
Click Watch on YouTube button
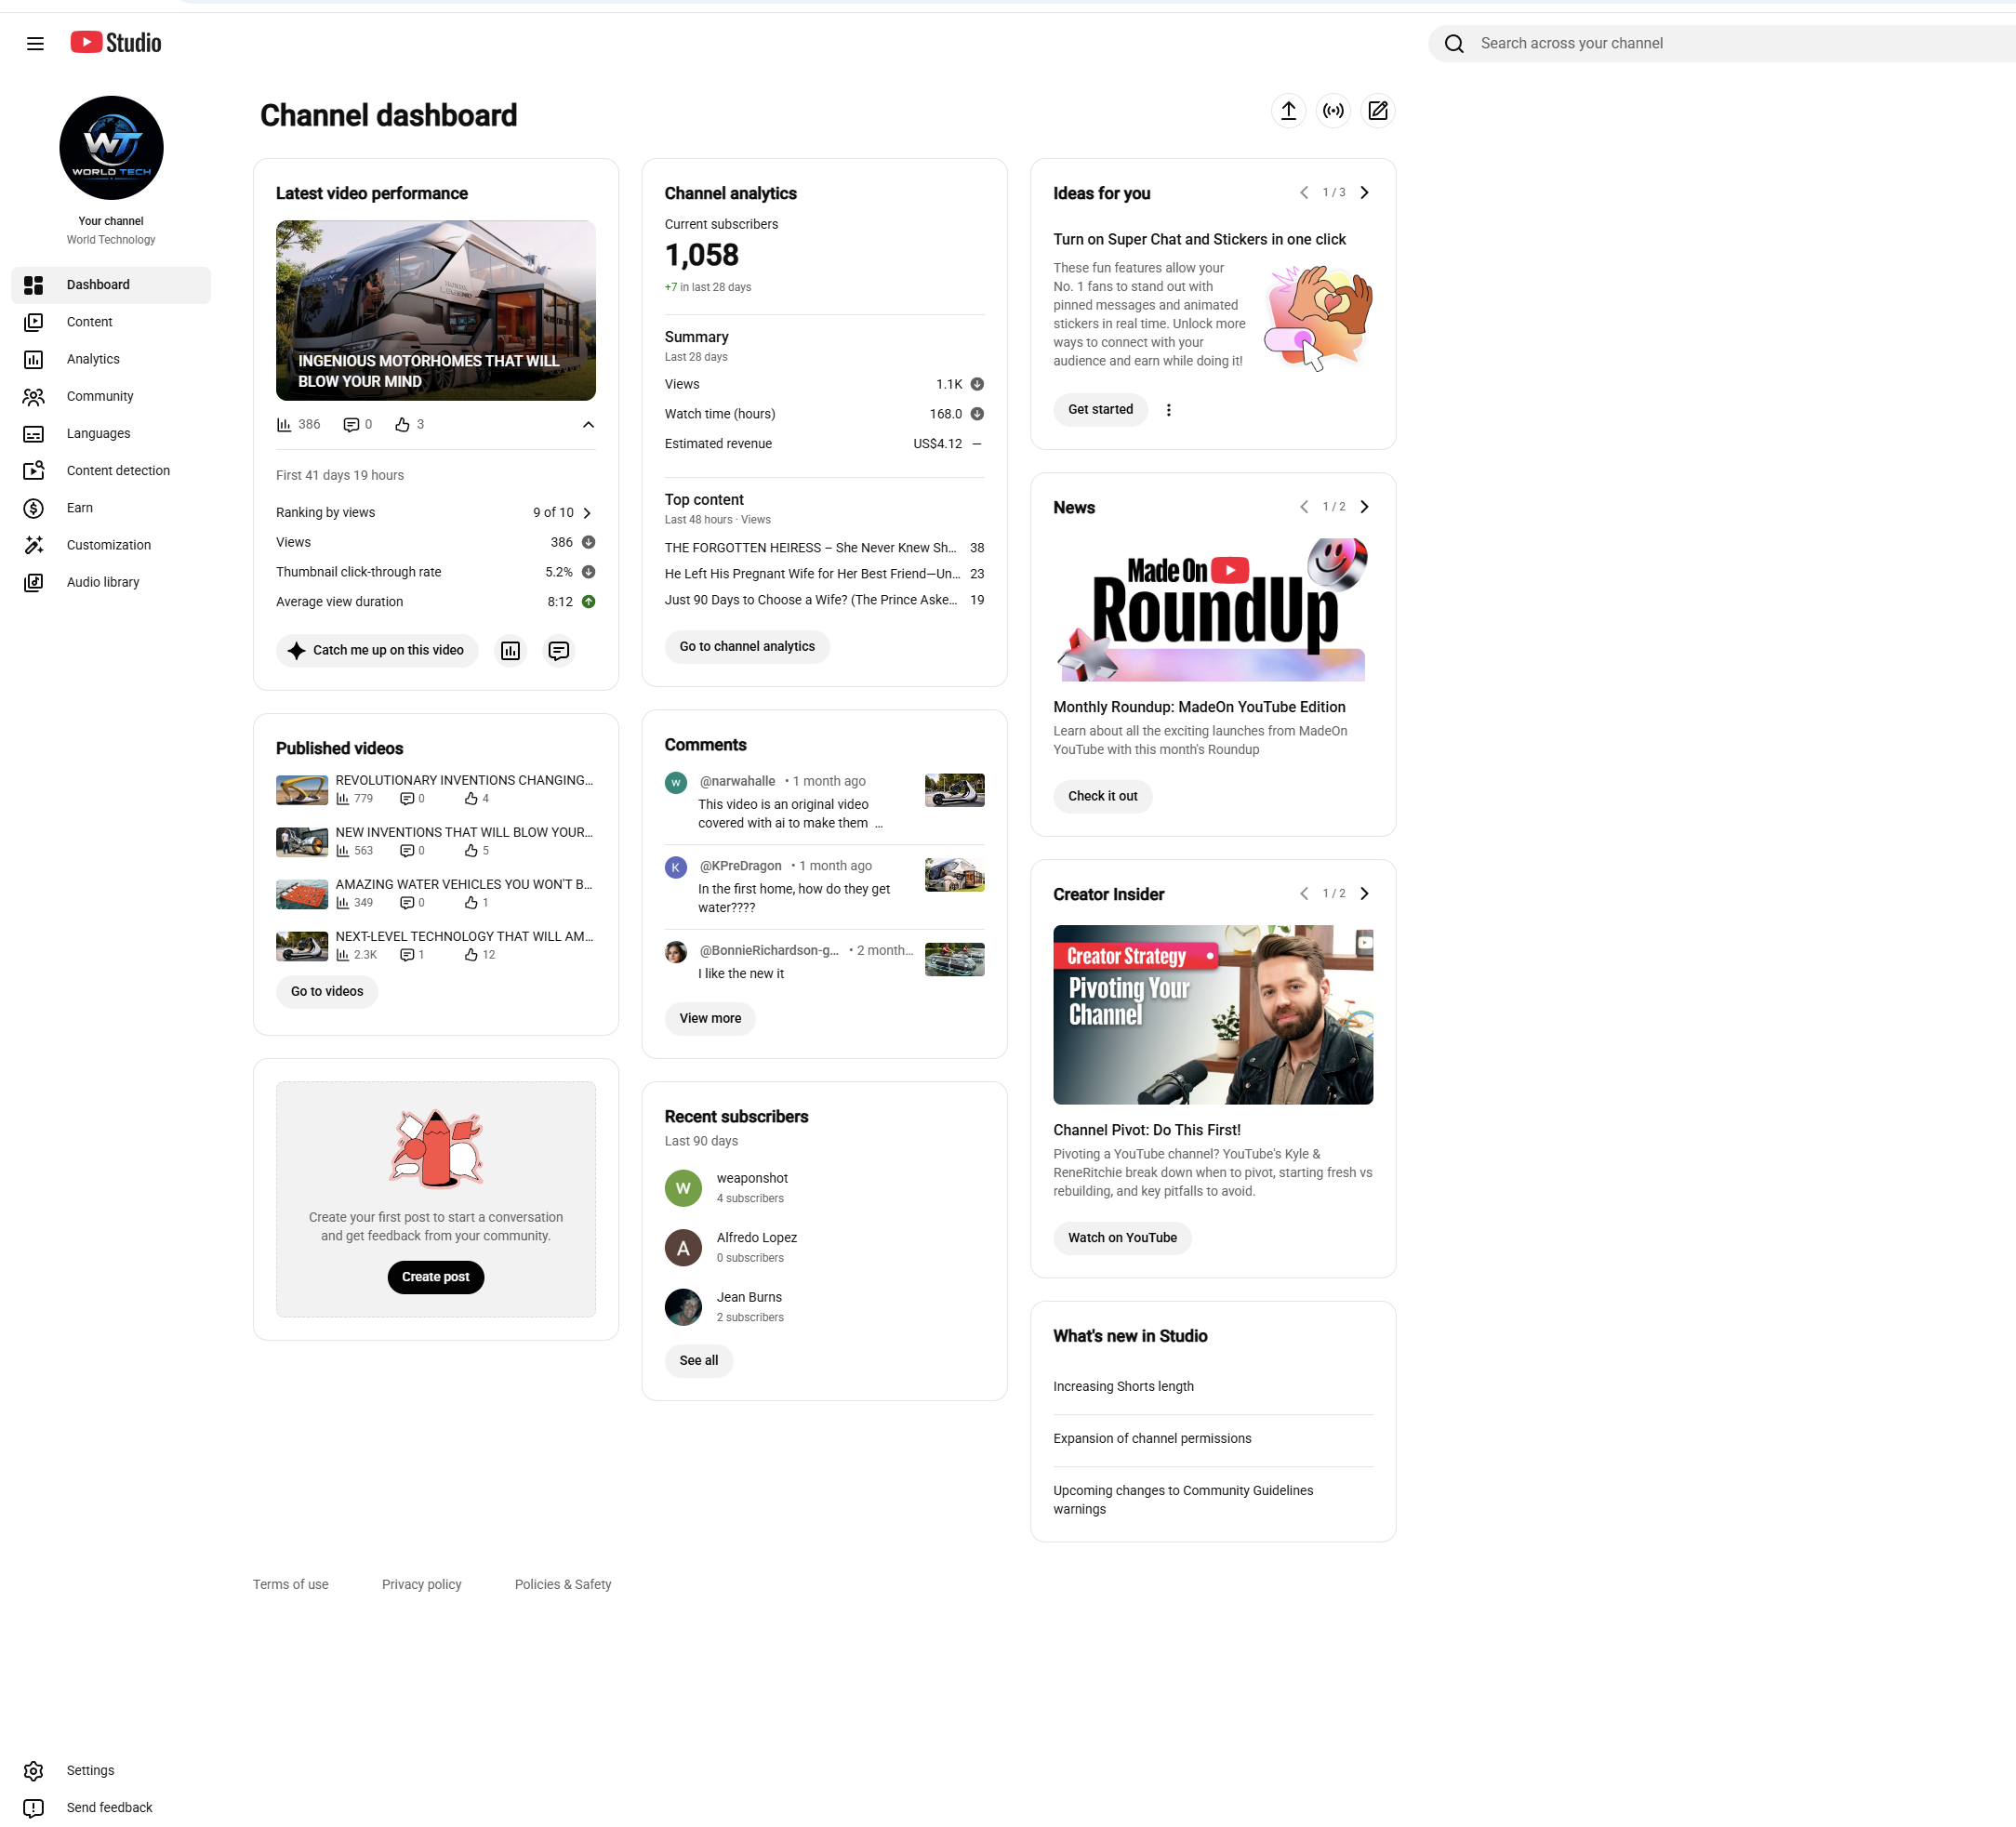coord(1122,1238)
